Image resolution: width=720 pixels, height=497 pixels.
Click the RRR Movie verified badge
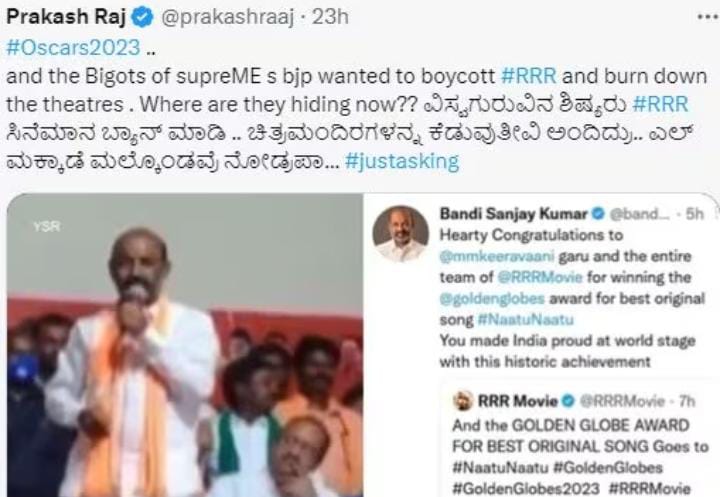568,401
